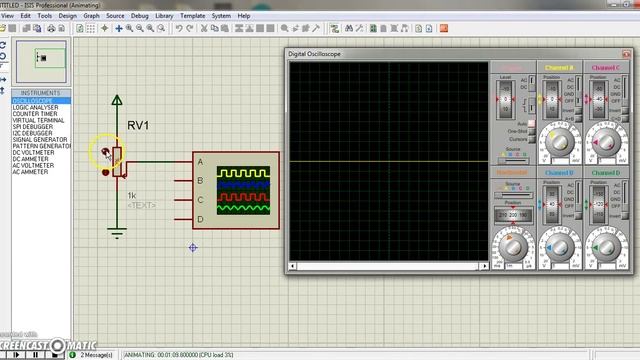Click the Design Explorer icon

(373, 28)
